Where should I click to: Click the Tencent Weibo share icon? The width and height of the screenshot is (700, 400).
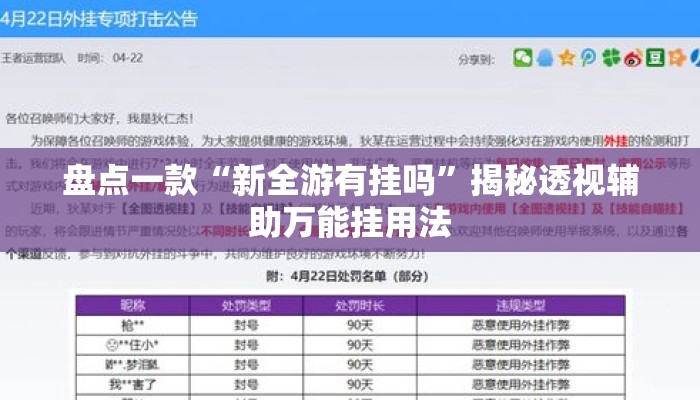tap(588, 58)
